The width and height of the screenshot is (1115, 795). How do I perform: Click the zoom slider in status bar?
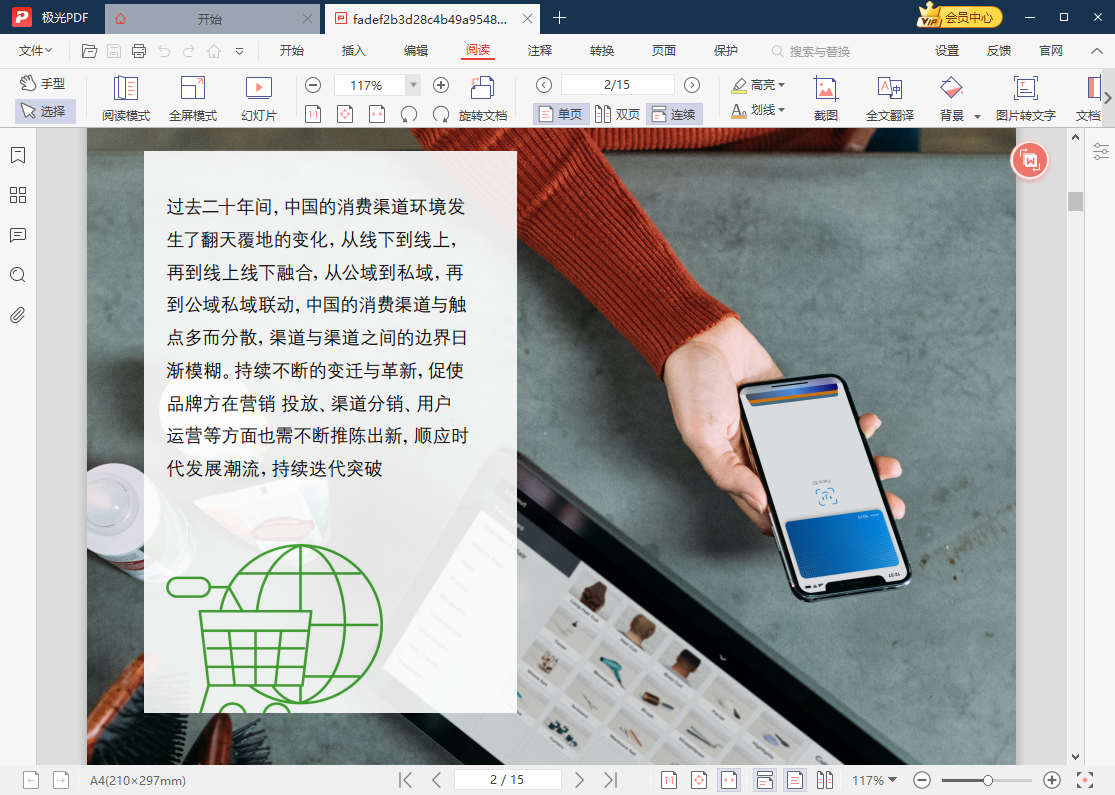[987, 780]
